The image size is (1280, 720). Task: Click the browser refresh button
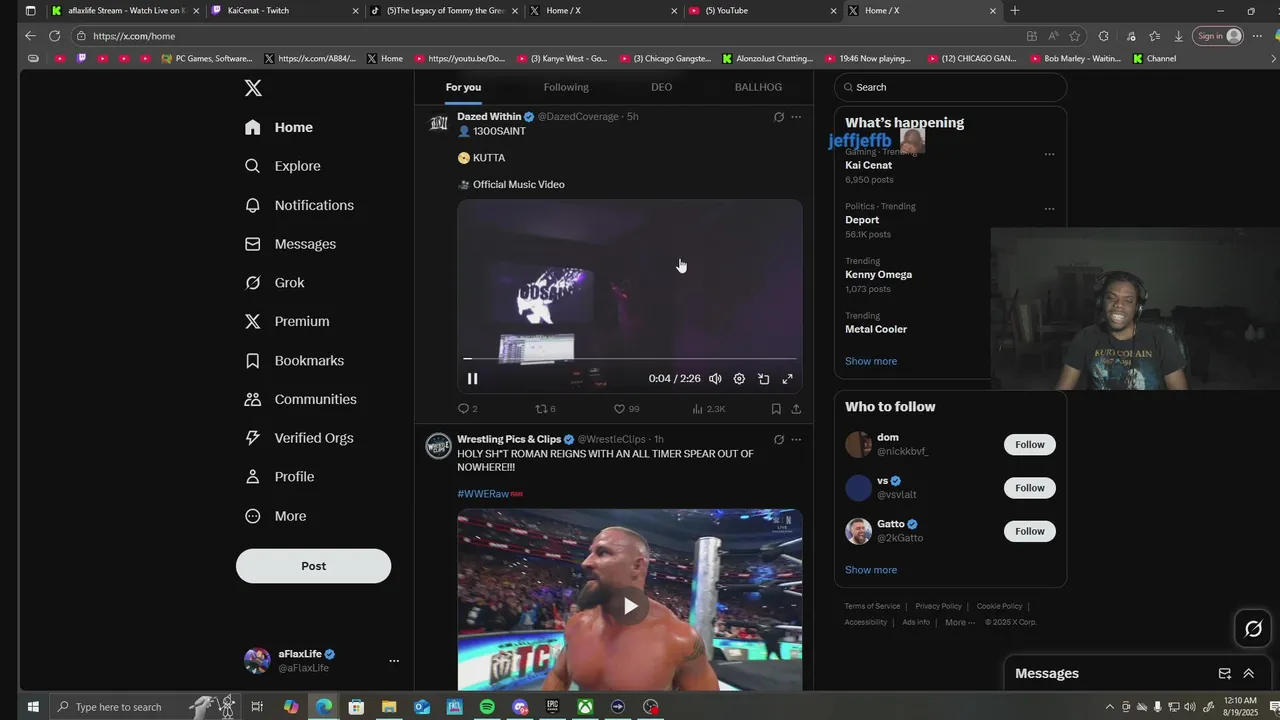pyautogui.click(x=54, y=36)
